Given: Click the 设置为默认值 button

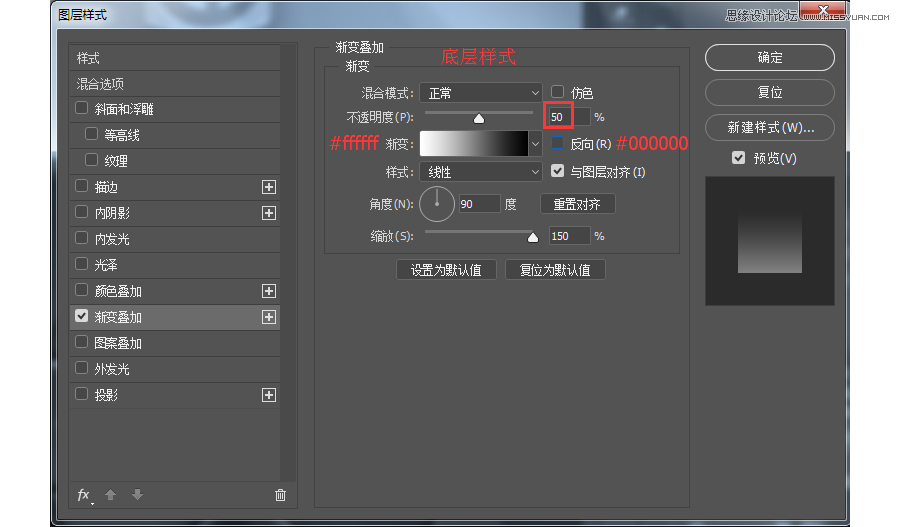Looking at the screenshot, I should click(446, 270).
